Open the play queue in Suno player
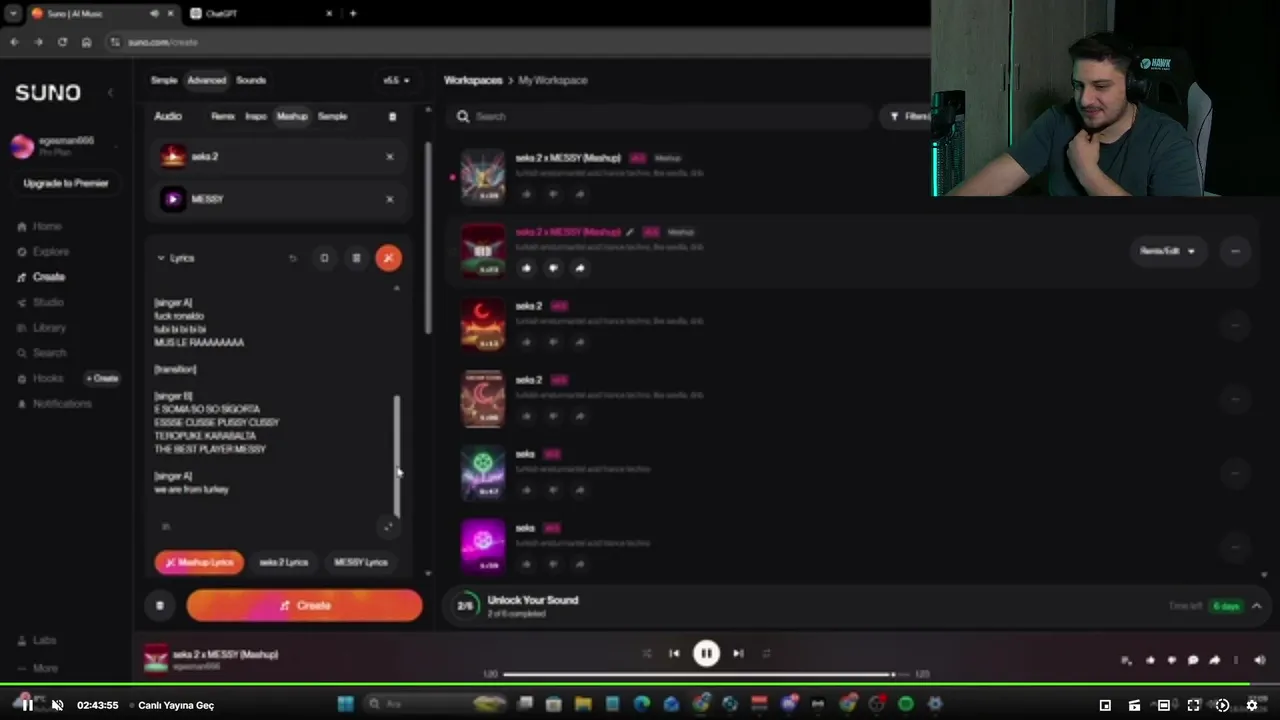The image size is (1280, 720). 1126,660
